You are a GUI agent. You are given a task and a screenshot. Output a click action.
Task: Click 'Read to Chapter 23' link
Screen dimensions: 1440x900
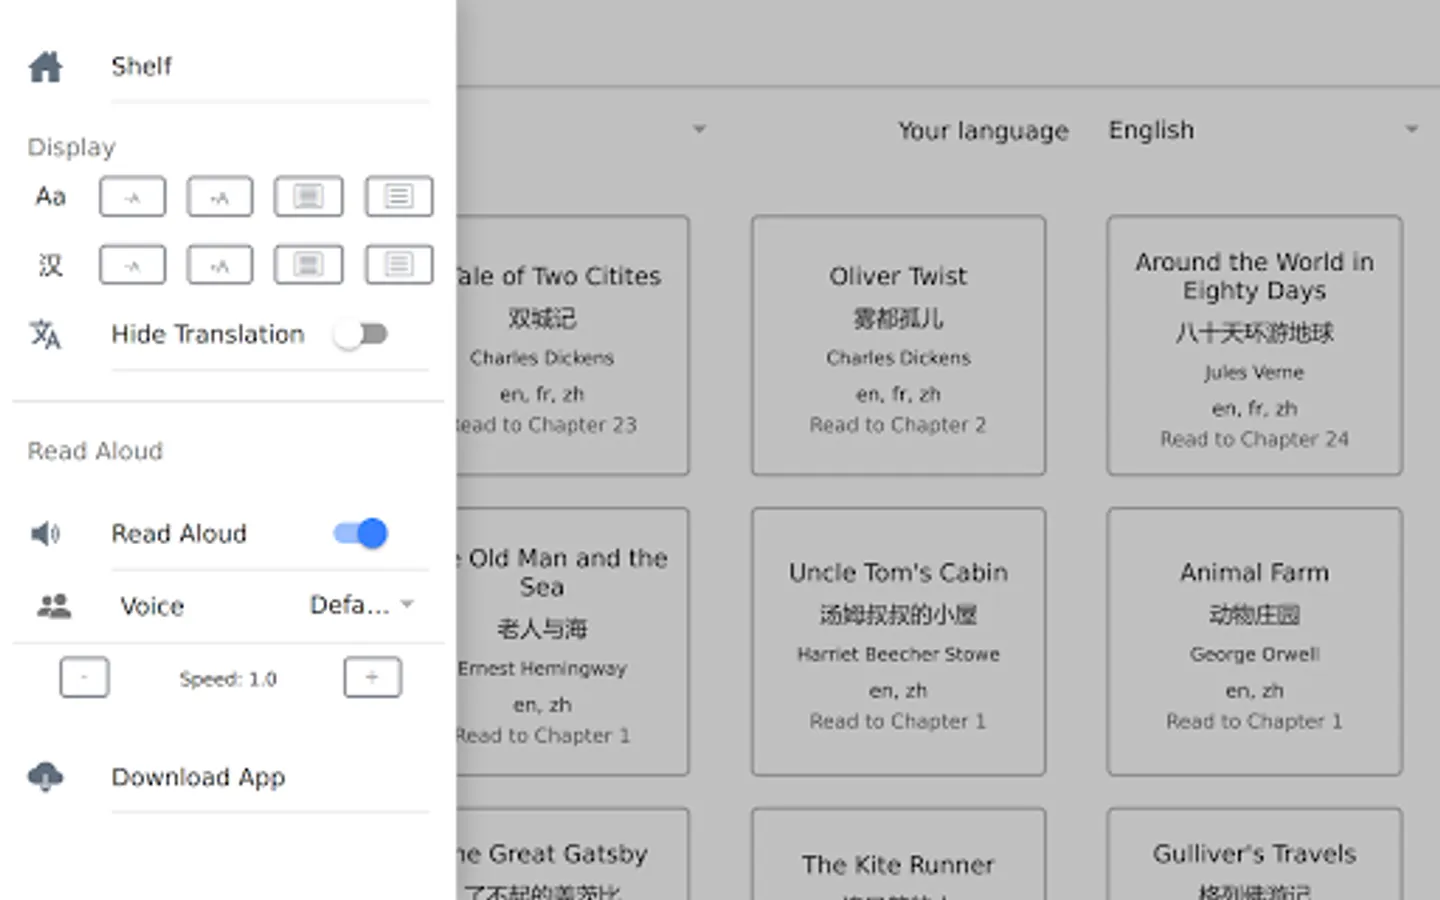pos(547,425)
